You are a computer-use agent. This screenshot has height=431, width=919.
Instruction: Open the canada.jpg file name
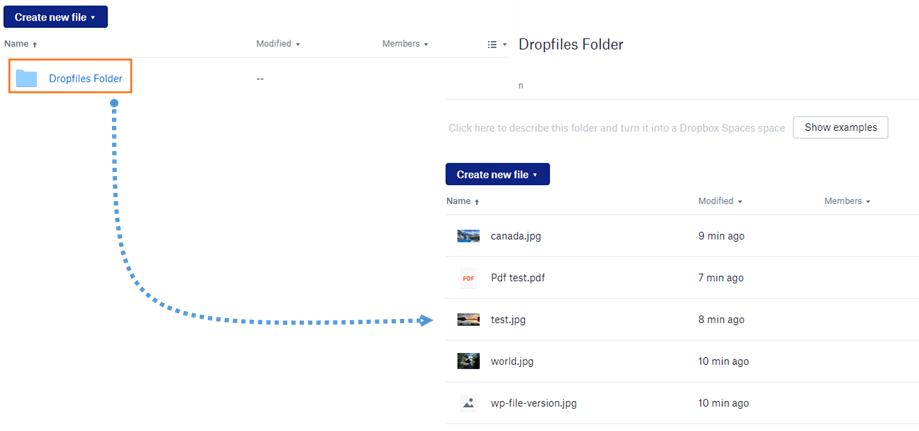[x=516, y=236]
